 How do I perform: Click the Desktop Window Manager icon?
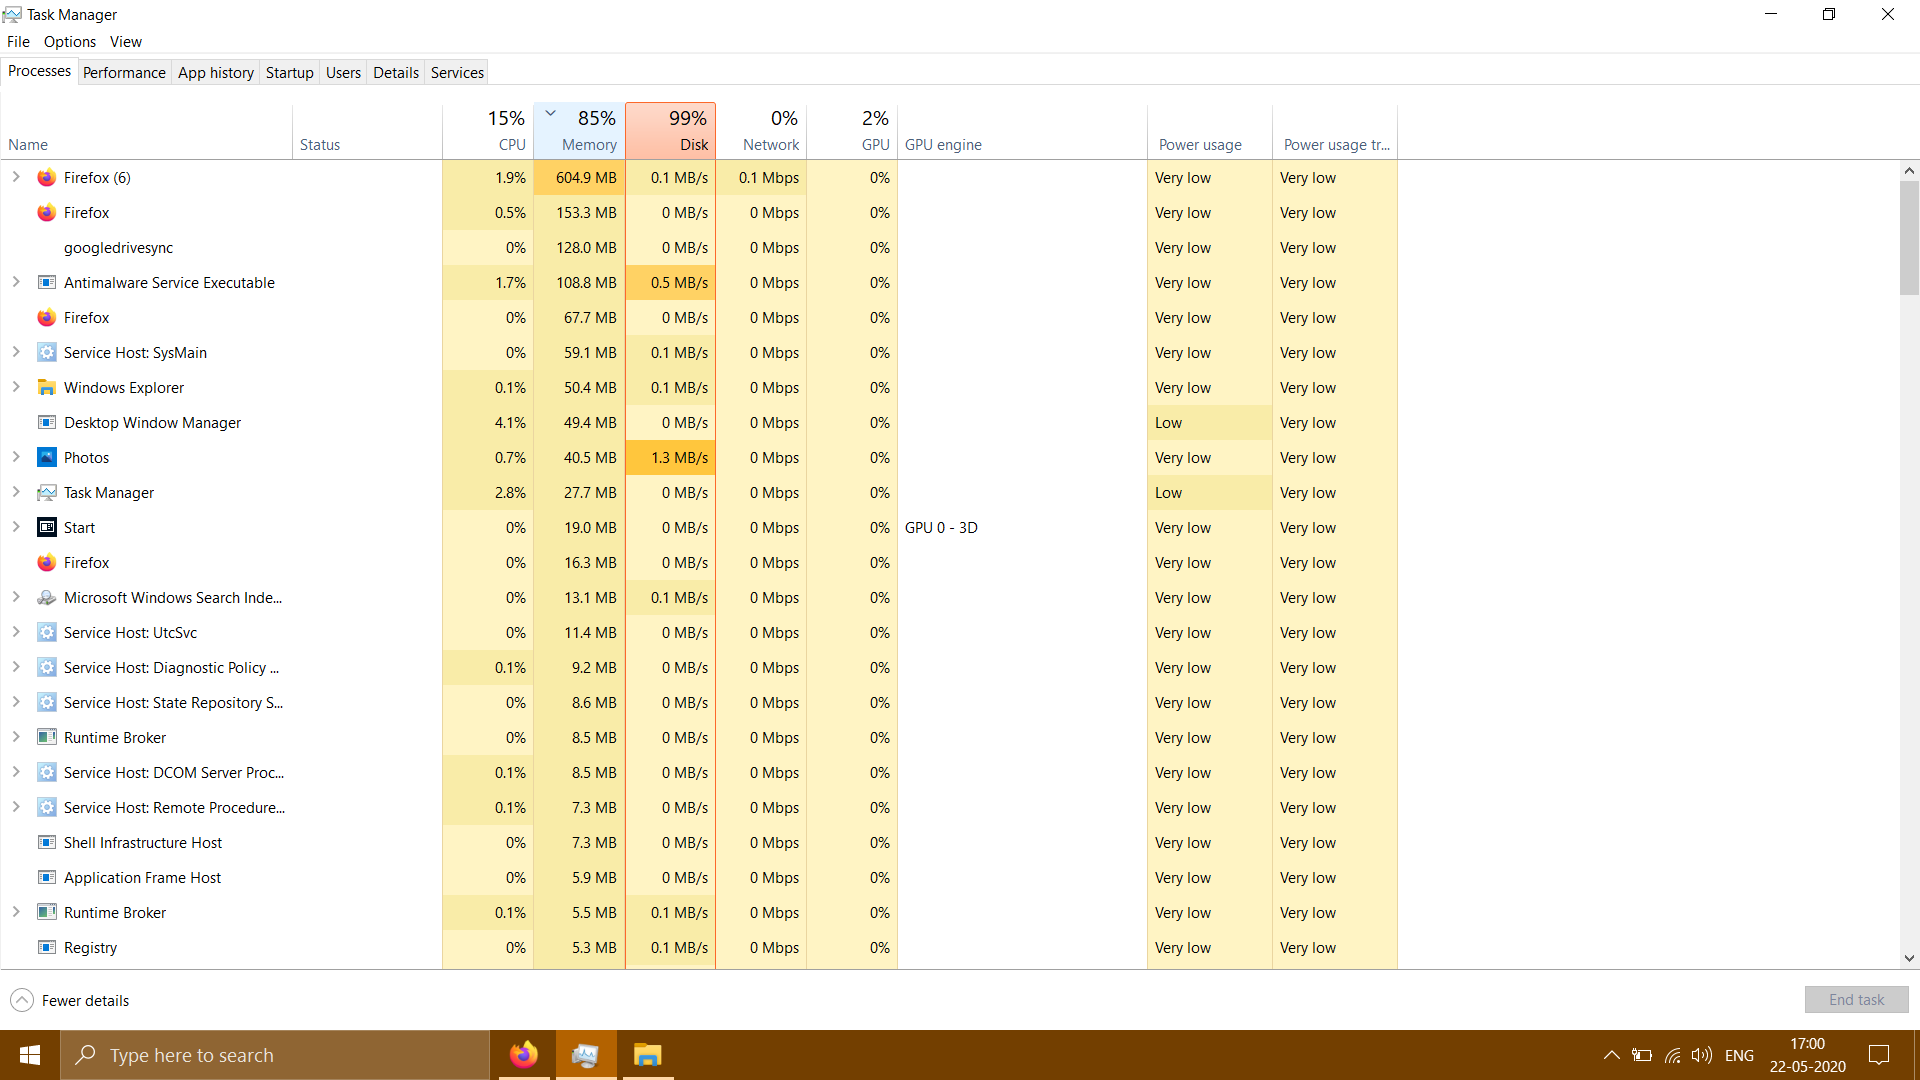click(46, 423)
